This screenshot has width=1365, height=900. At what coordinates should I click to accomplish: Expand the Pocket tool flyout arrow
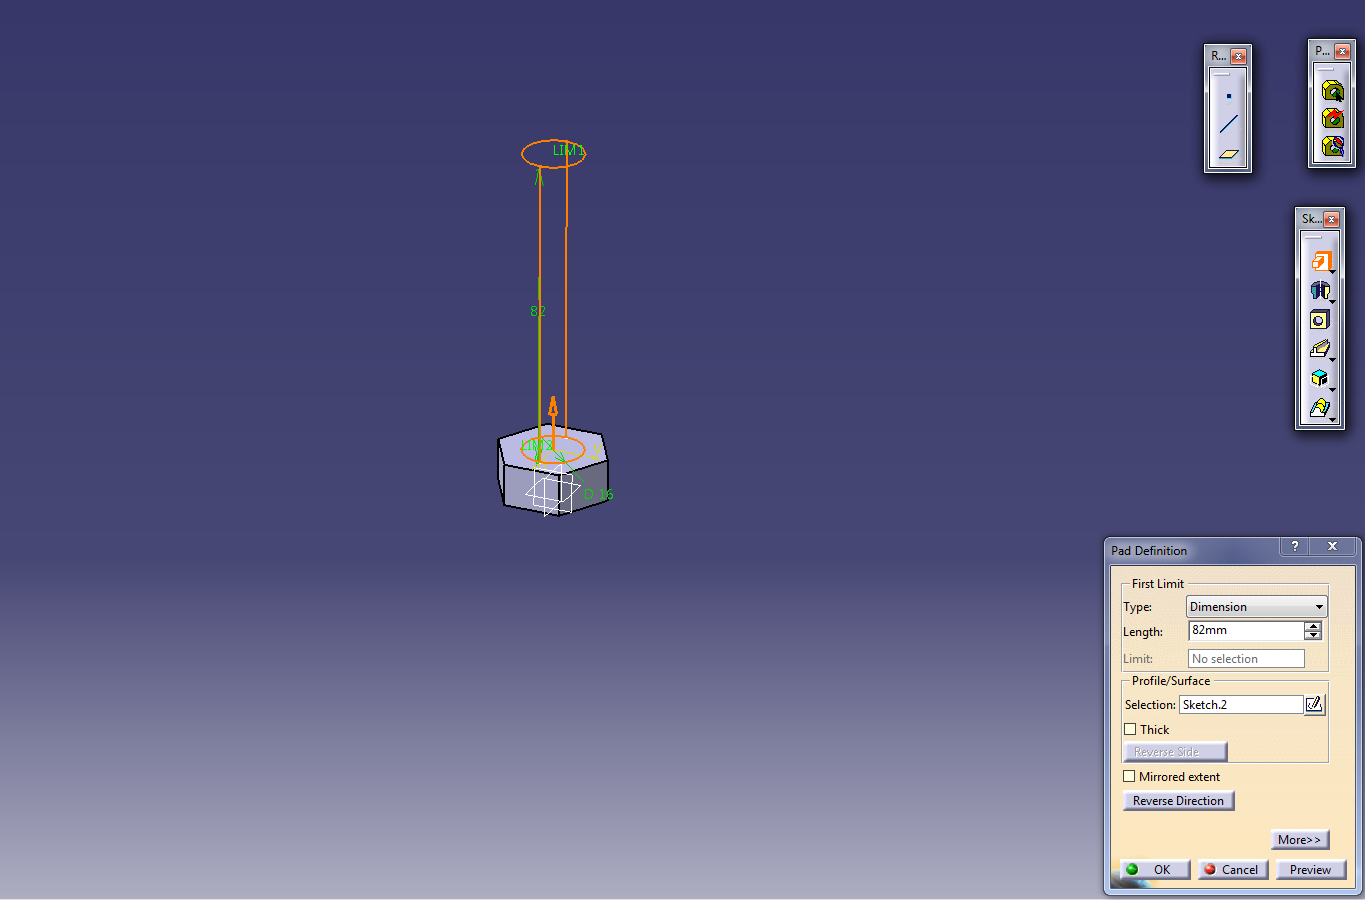1330,300
